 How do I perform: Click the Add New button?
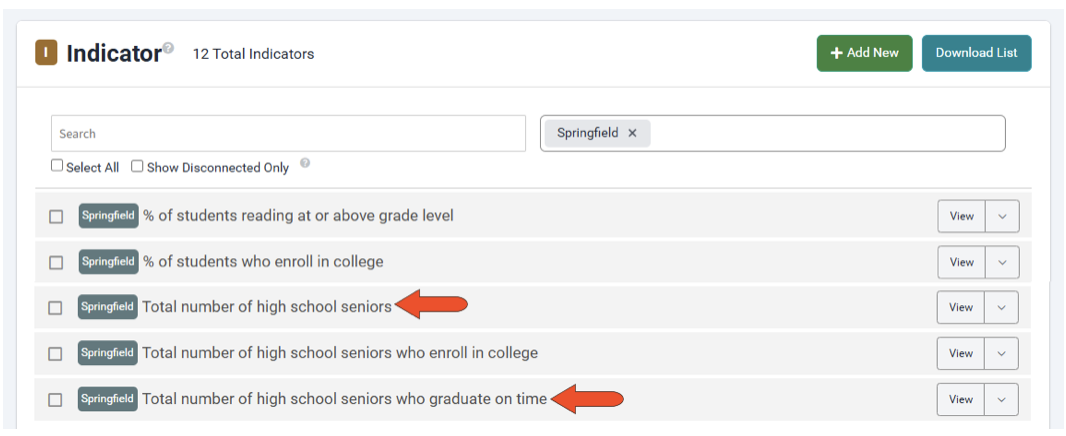pos(864,53)
